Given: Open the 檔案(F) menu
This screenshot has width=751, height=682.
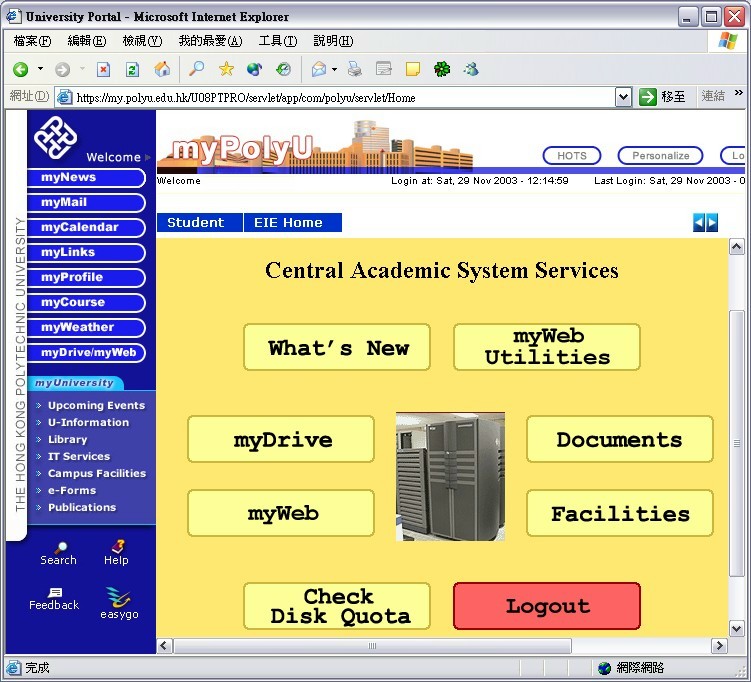Looking at the screenshot, I should (x=32, y=41).
